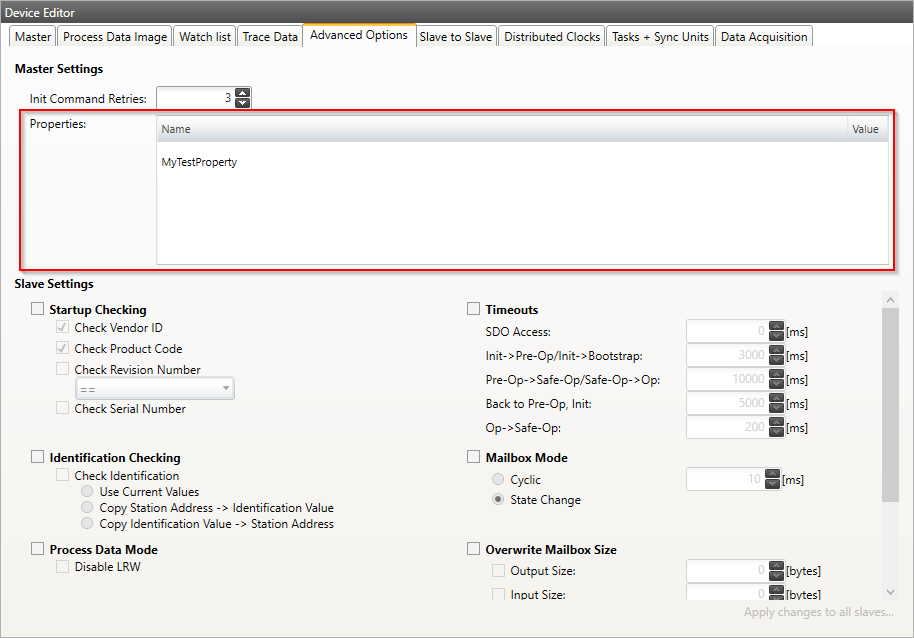Select MyTestProperty row in Properties
Image resolution: width=914 pixels, height=638 pixels.
click(x=200, y=162)
